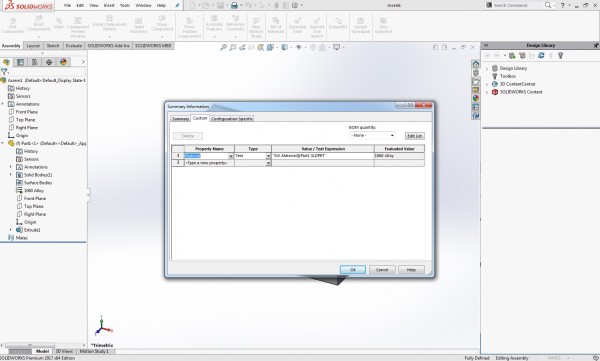Viewport: 600px width, 361px height.
Task: Open the Insert menu
Action: (x=109, y=5)
